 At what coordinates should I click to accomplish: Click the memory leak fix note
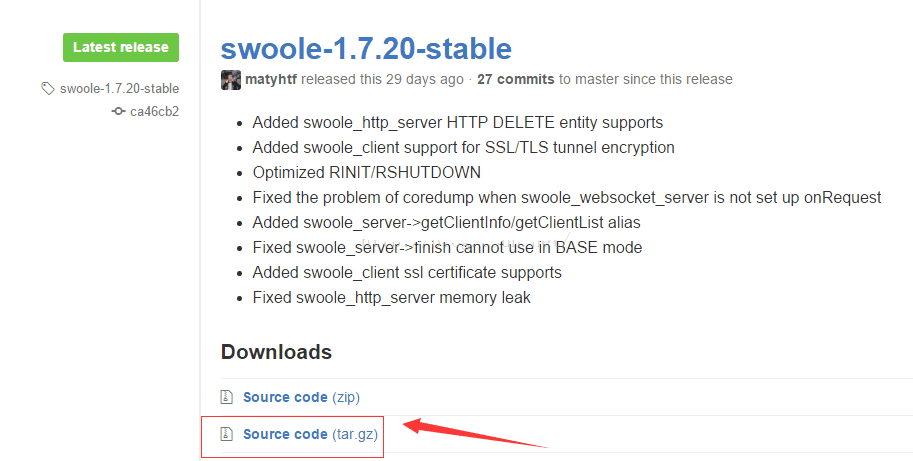(391, 298)
